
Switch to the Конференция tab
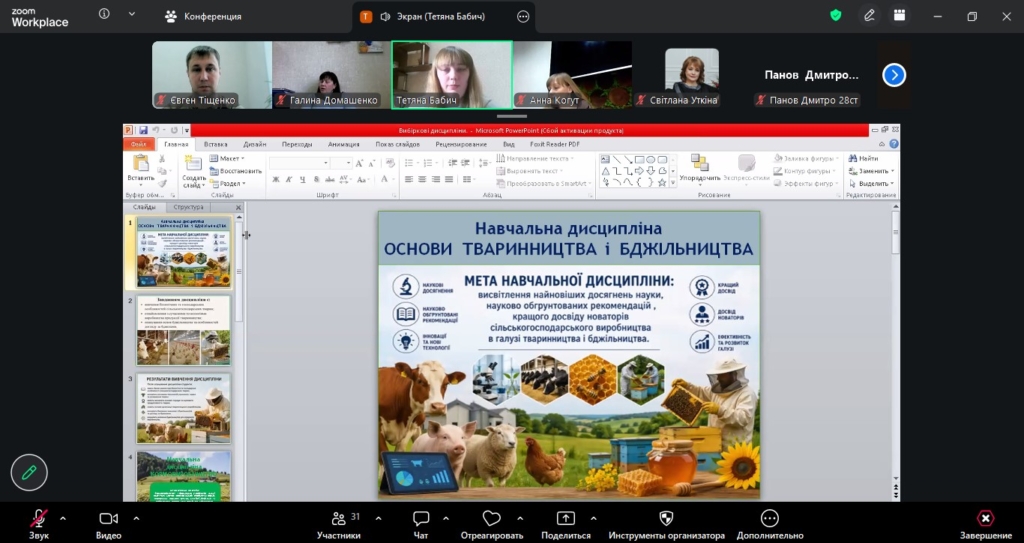click(x=203, y=16)
